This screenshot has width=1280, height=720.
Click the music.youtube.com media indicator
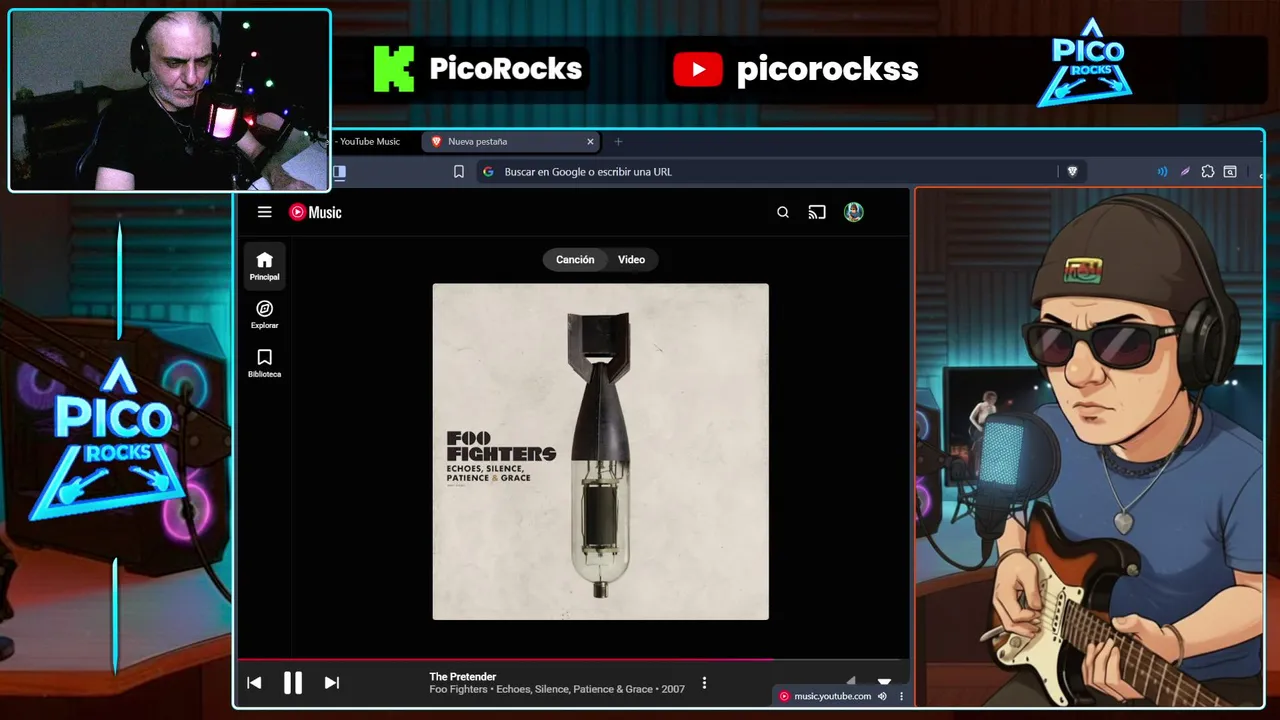click(825, 696)
